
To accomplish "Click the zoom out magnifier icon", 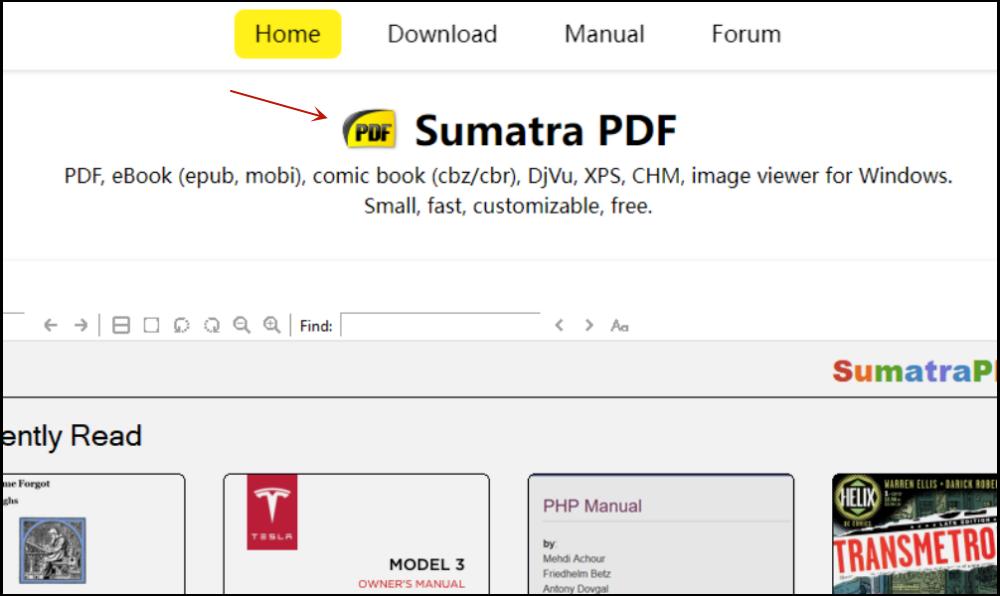I will [241, 325].
